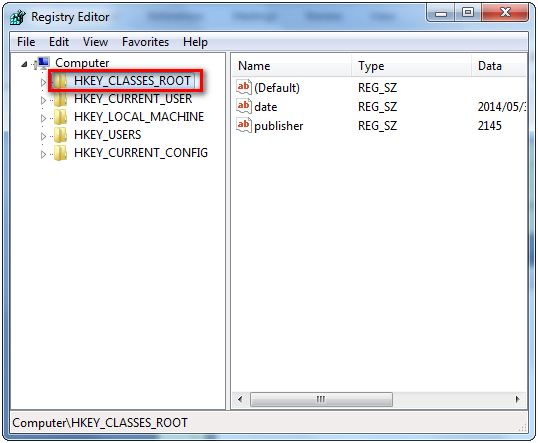Click the HKEY_LOCAL_MACHINE folder icon
Image resolution: width=538 pixels, height=443 pixels.
(60, 117)
